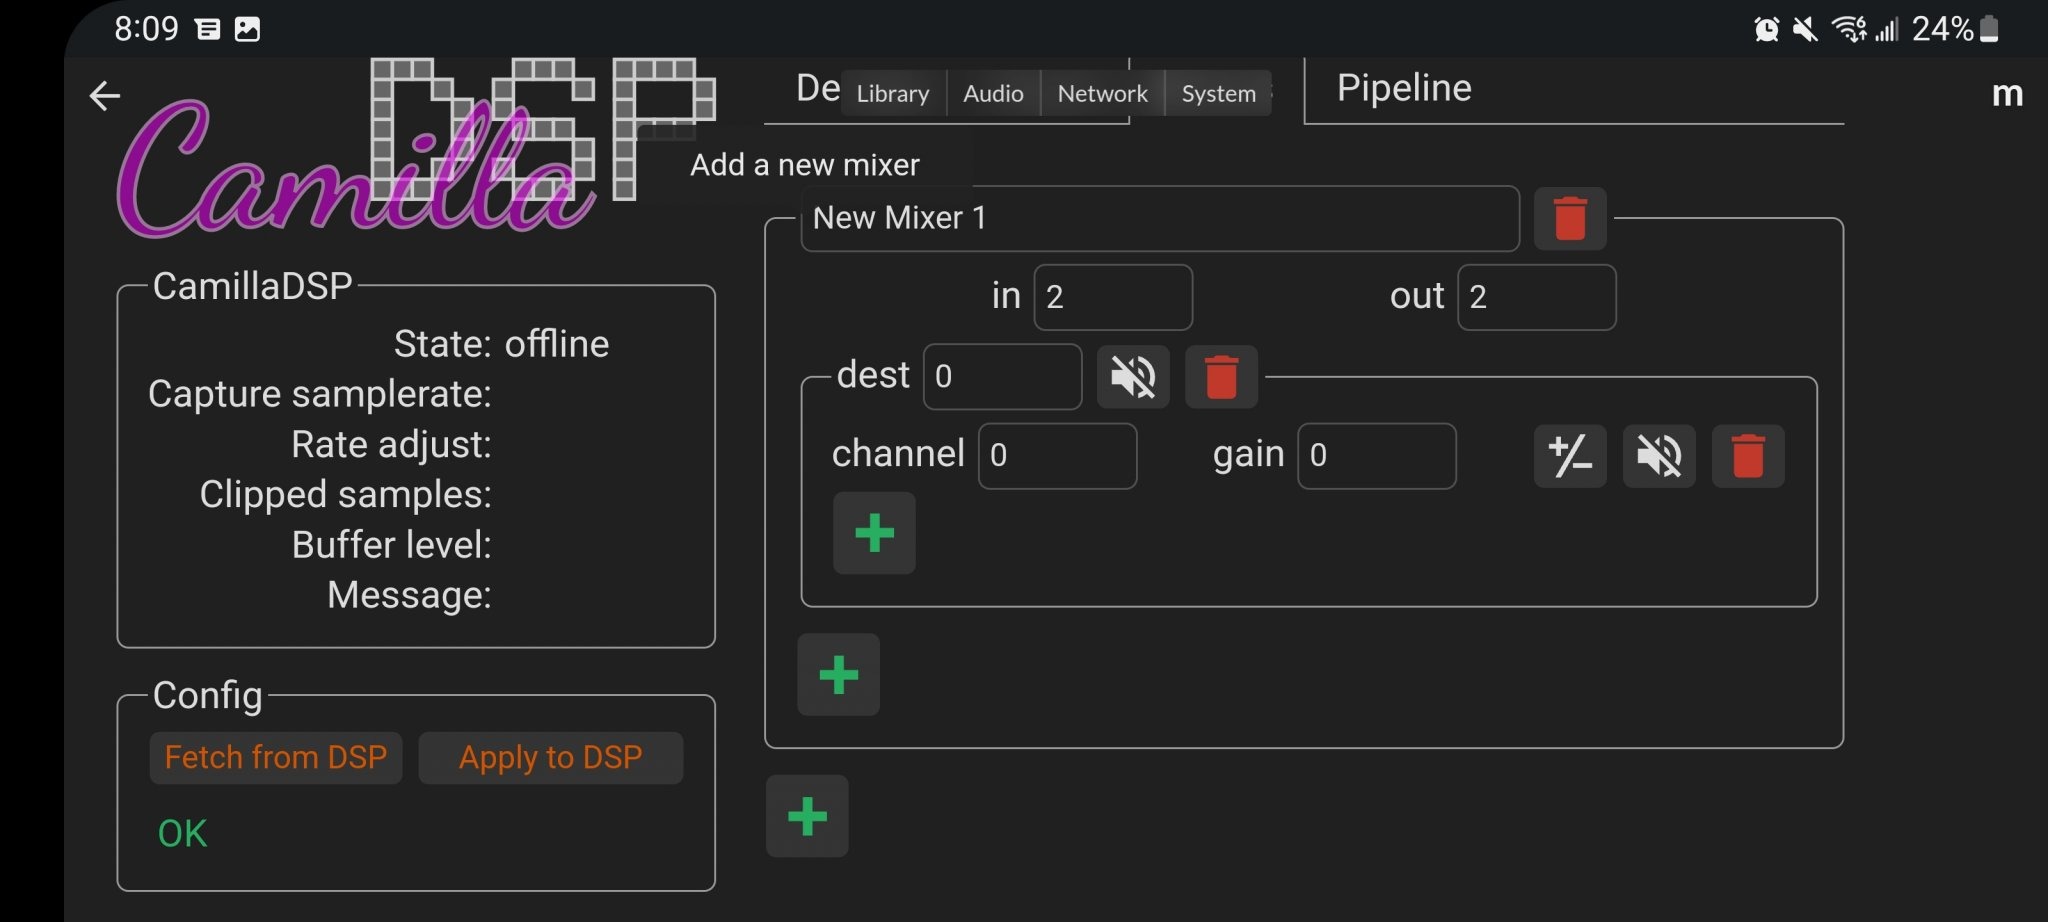Click Fetch from DSP button
The width and height of the screenshot is (2048, 922).
coord(276,758)
